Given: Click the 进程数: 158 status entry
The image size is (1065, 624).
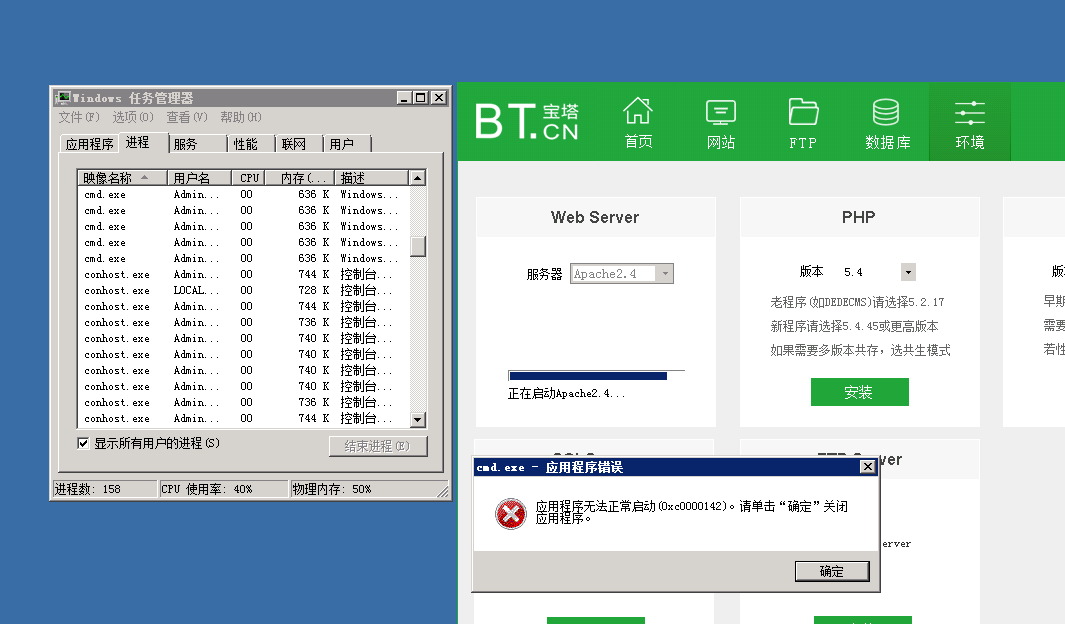Looking at the screenshot, I should (105, 489).
